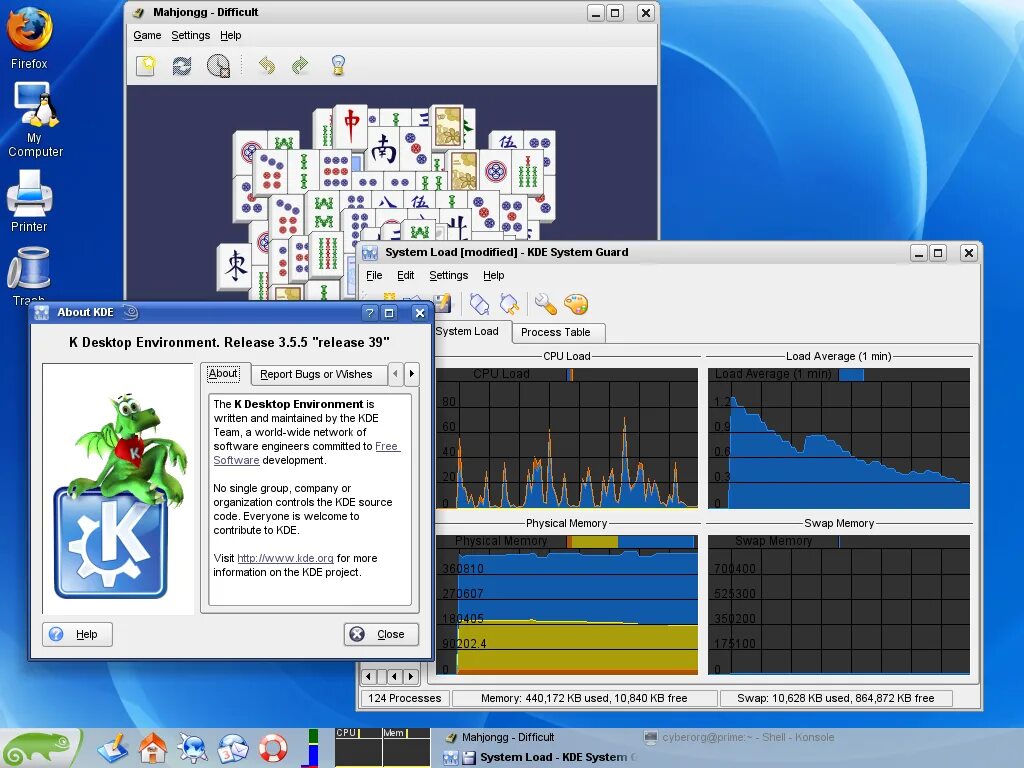Click the color palette style icon
This screenshot has height=768, width=1024.
[576, 304]
